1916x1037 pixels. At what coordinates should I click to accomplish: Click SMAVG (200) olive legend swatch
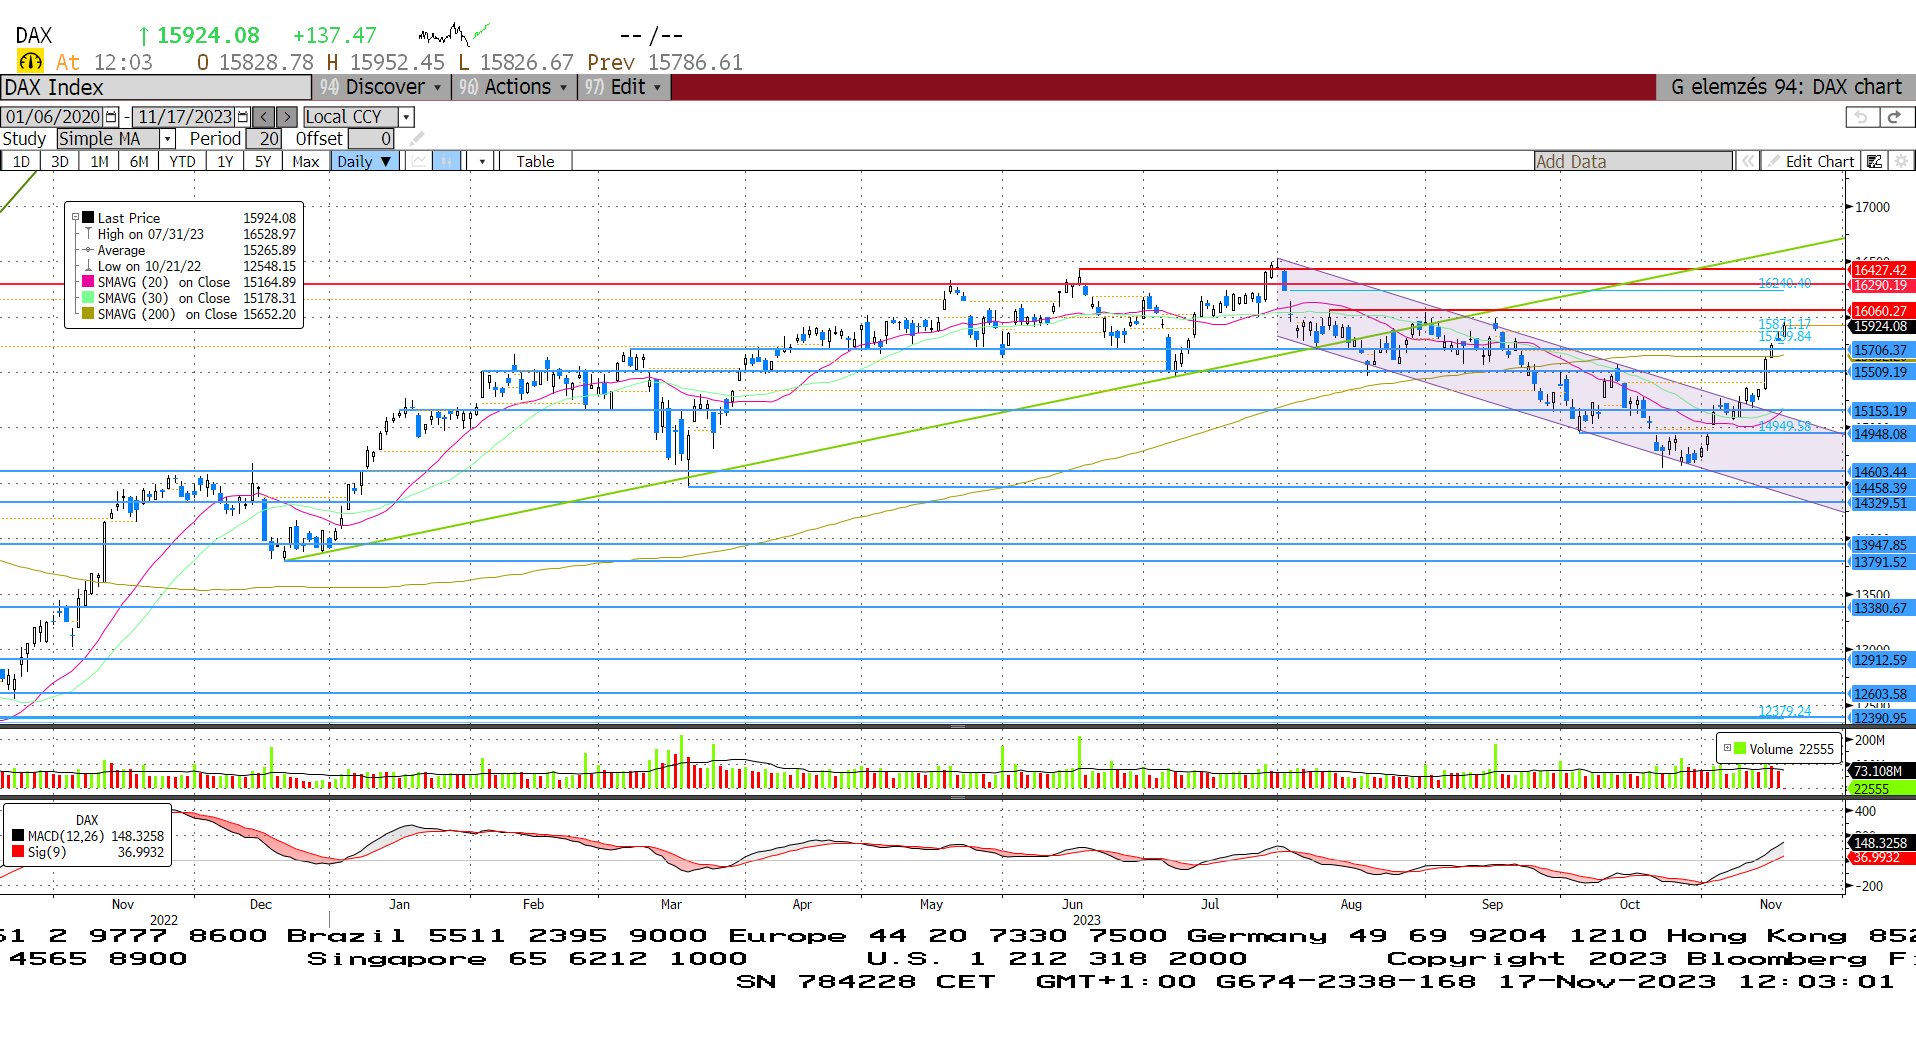[88, 314]
